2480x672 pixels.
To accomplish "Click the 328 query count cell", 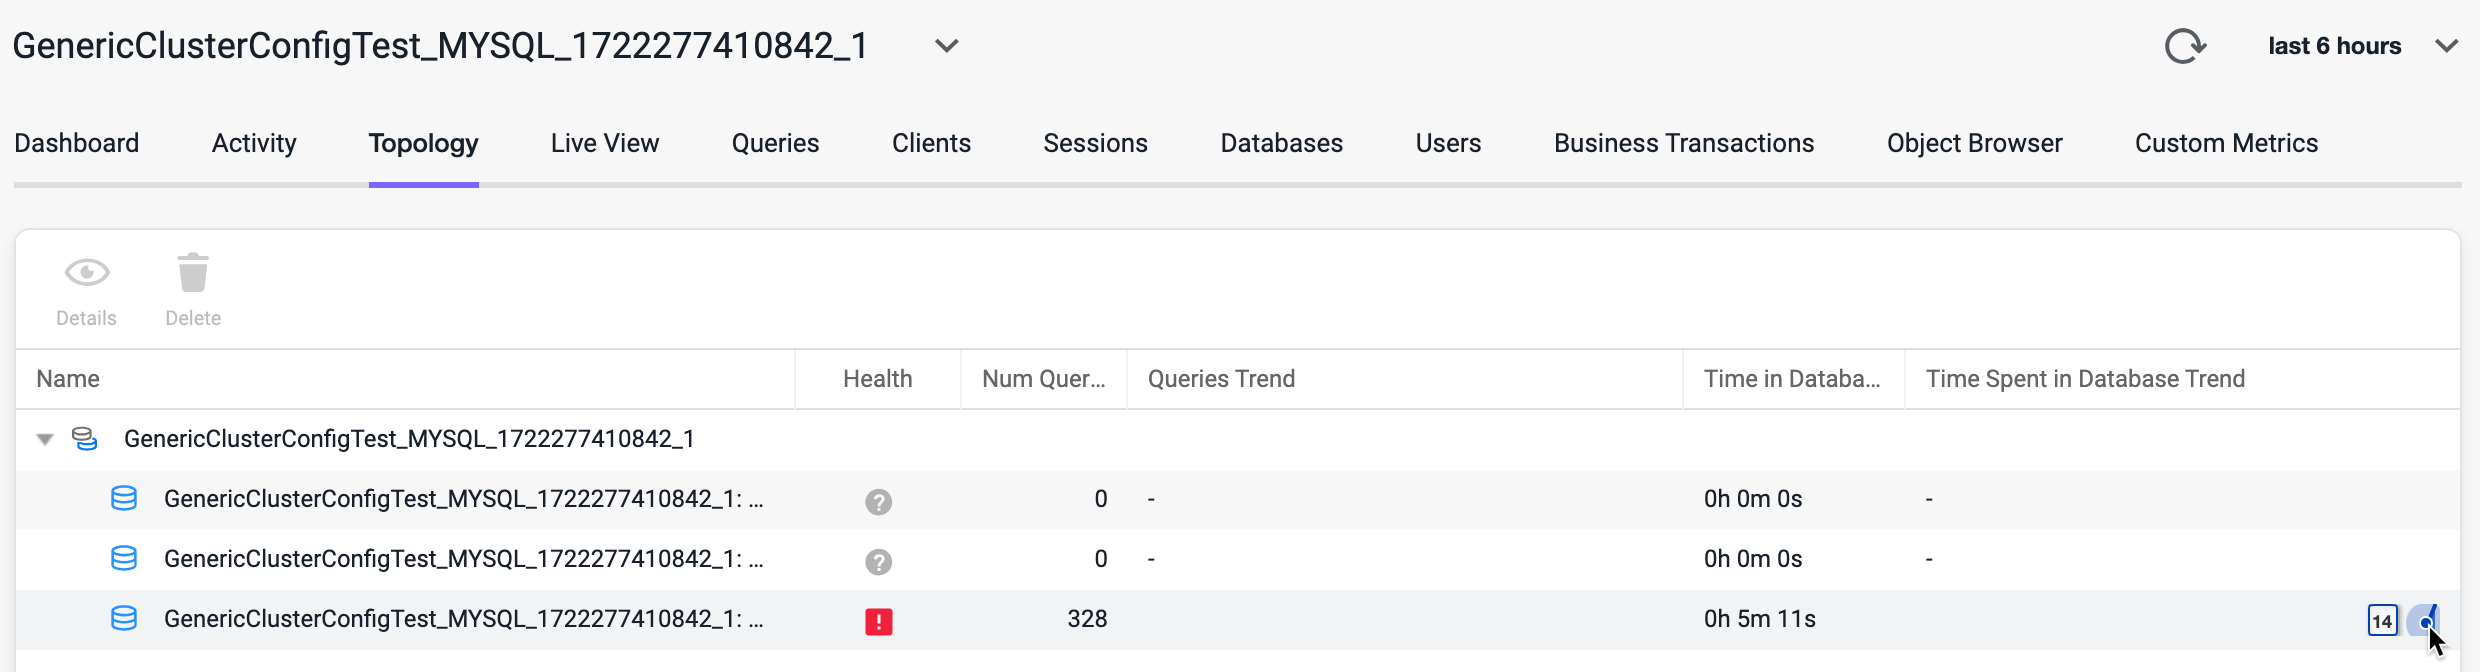I will pos(1087,619).
